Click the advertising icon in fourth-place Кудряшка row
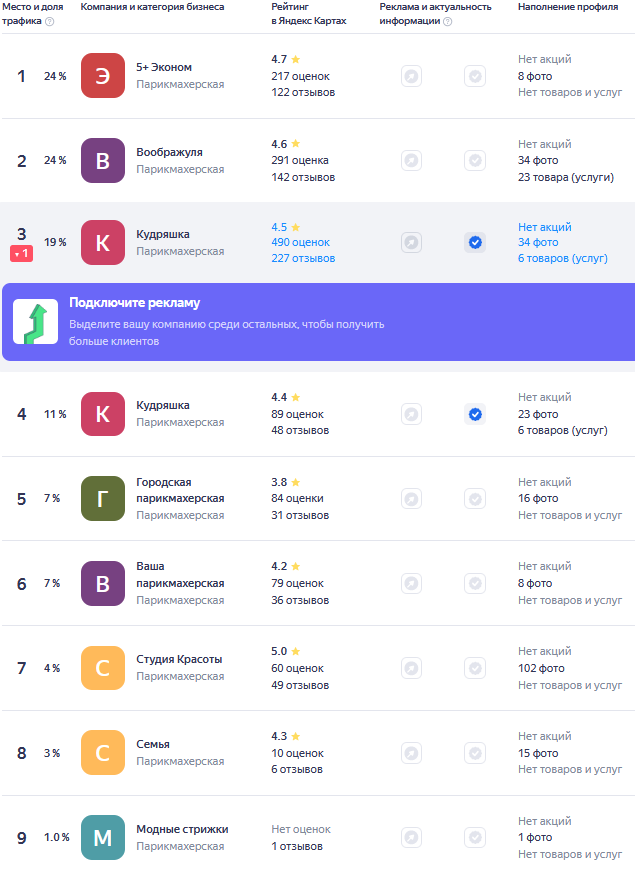 411,414
